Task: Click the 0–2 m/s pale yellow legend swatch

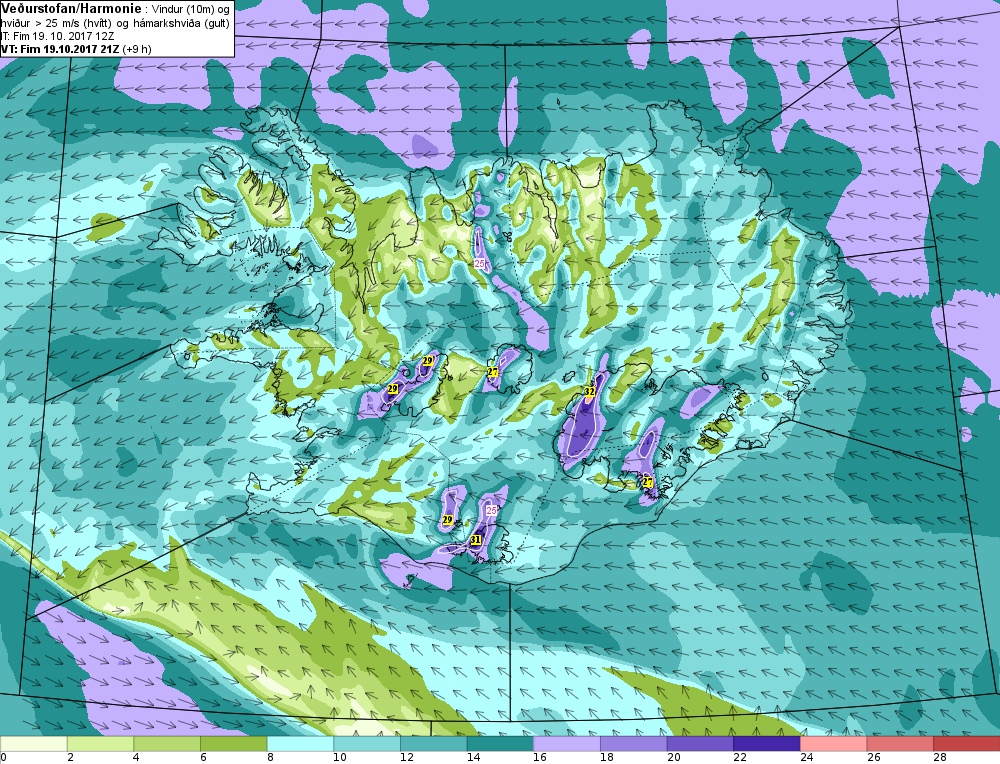Action: pyautogui.click(x=34, y=743)
